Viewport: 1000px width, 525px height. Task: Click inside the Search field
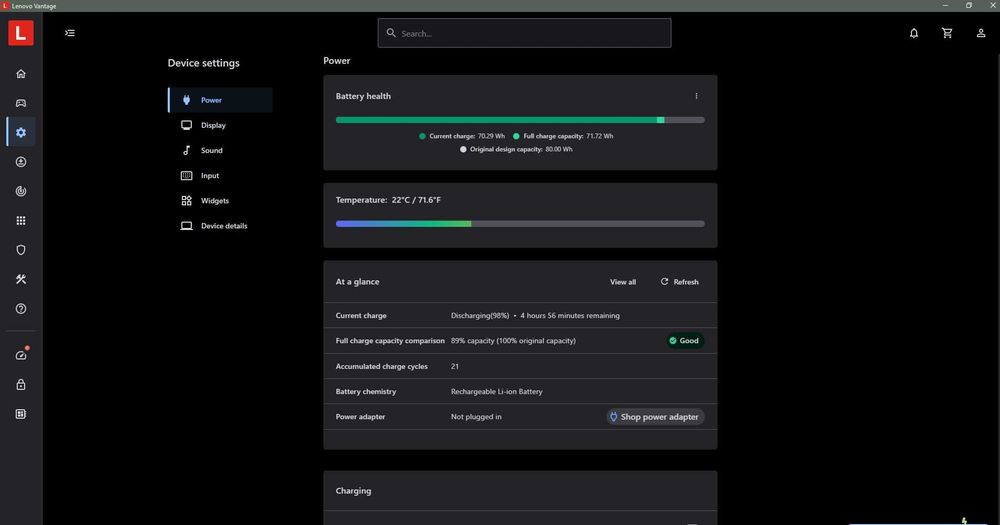coord(524,33)
